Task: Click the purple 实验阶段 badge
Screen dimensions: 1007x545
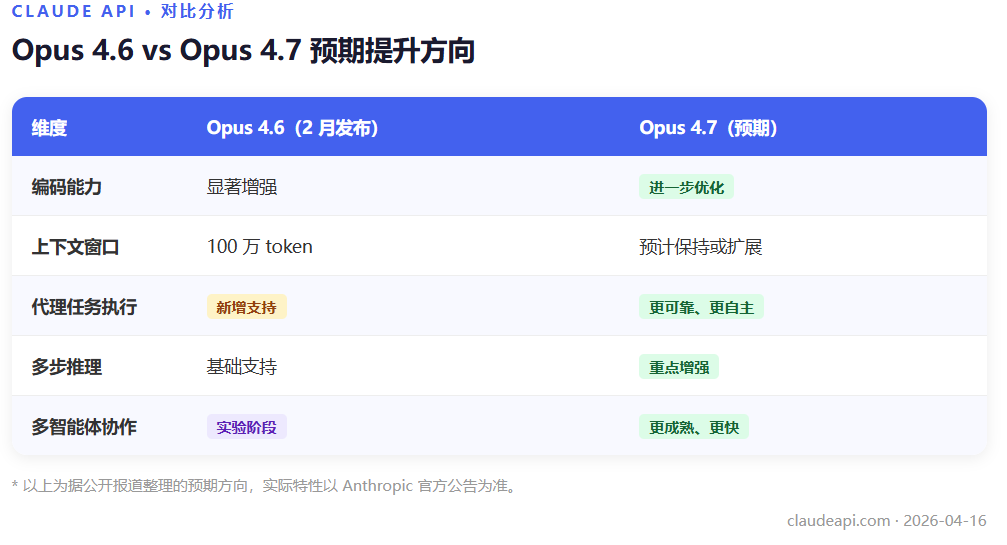Action: click(246, 427)
